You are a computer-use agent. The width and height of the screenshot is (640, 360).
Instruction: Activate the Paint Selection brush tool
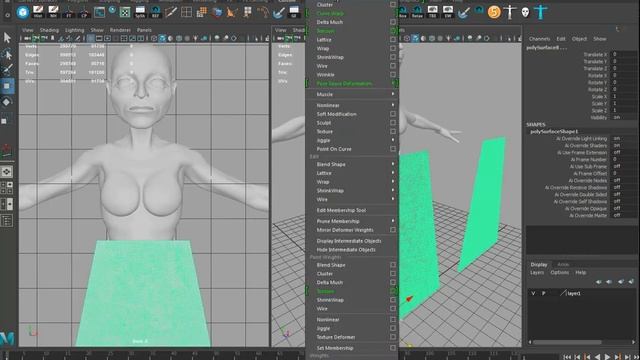7,69
